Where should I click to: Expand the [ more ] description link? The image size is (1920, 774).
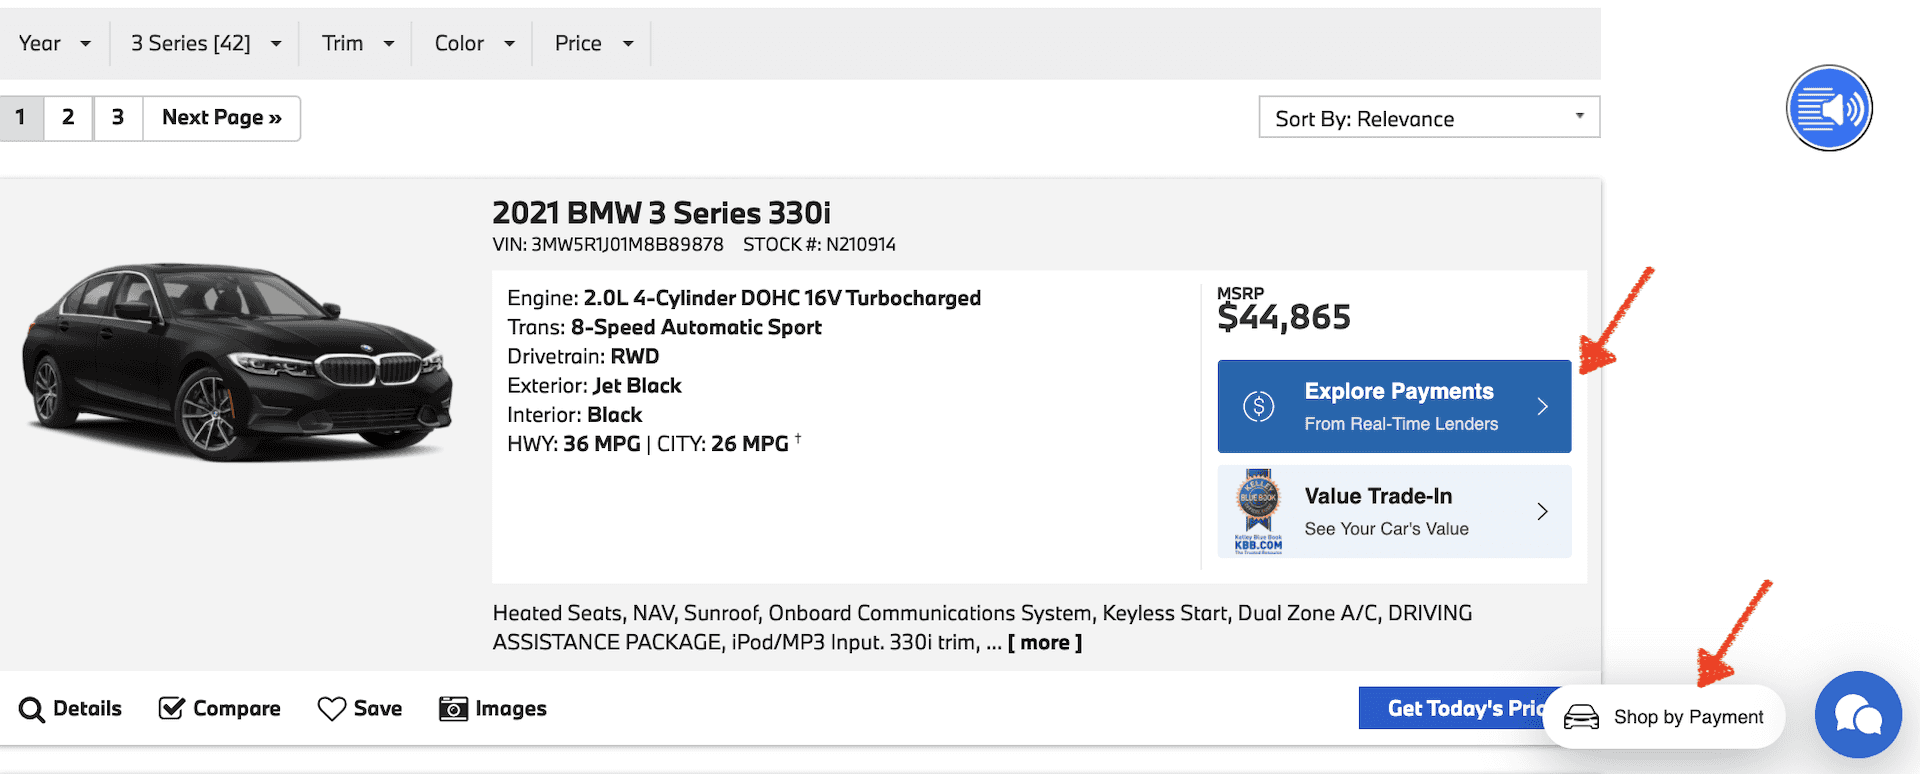tap(1045, 643)
